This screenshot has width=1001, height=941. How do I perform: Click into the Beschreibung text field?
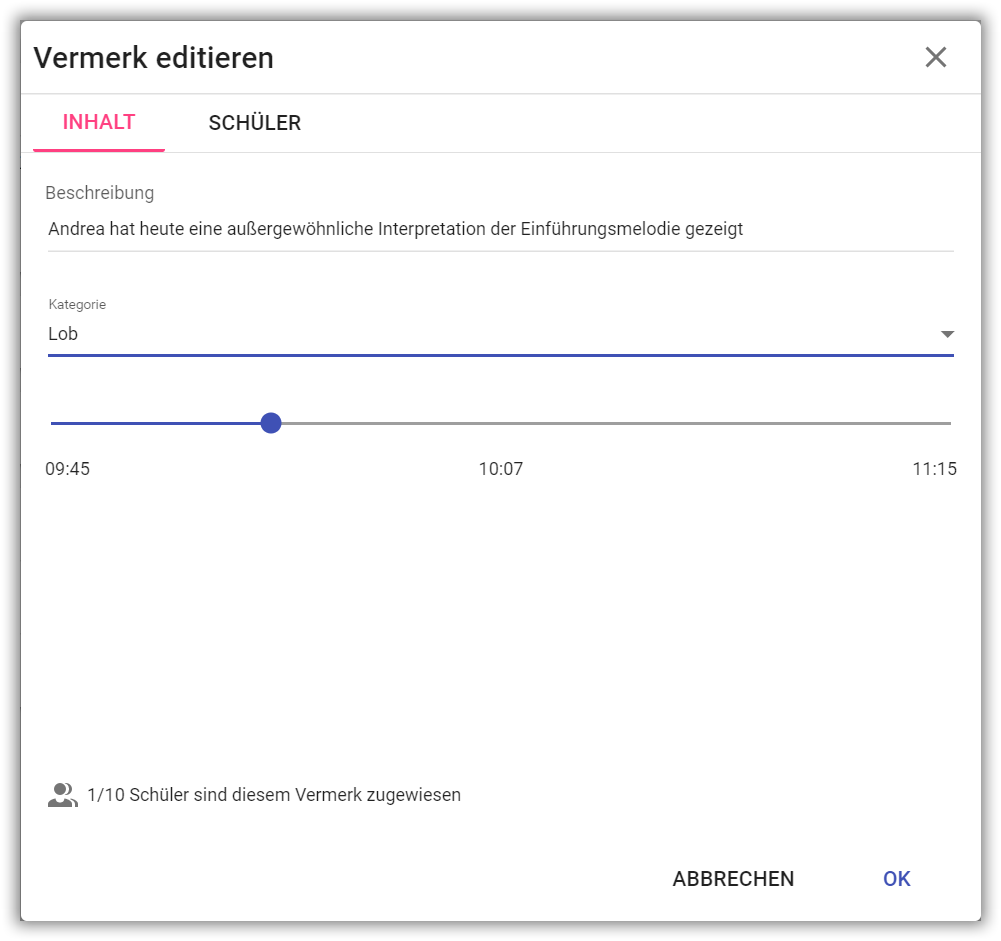coord(500,229)
